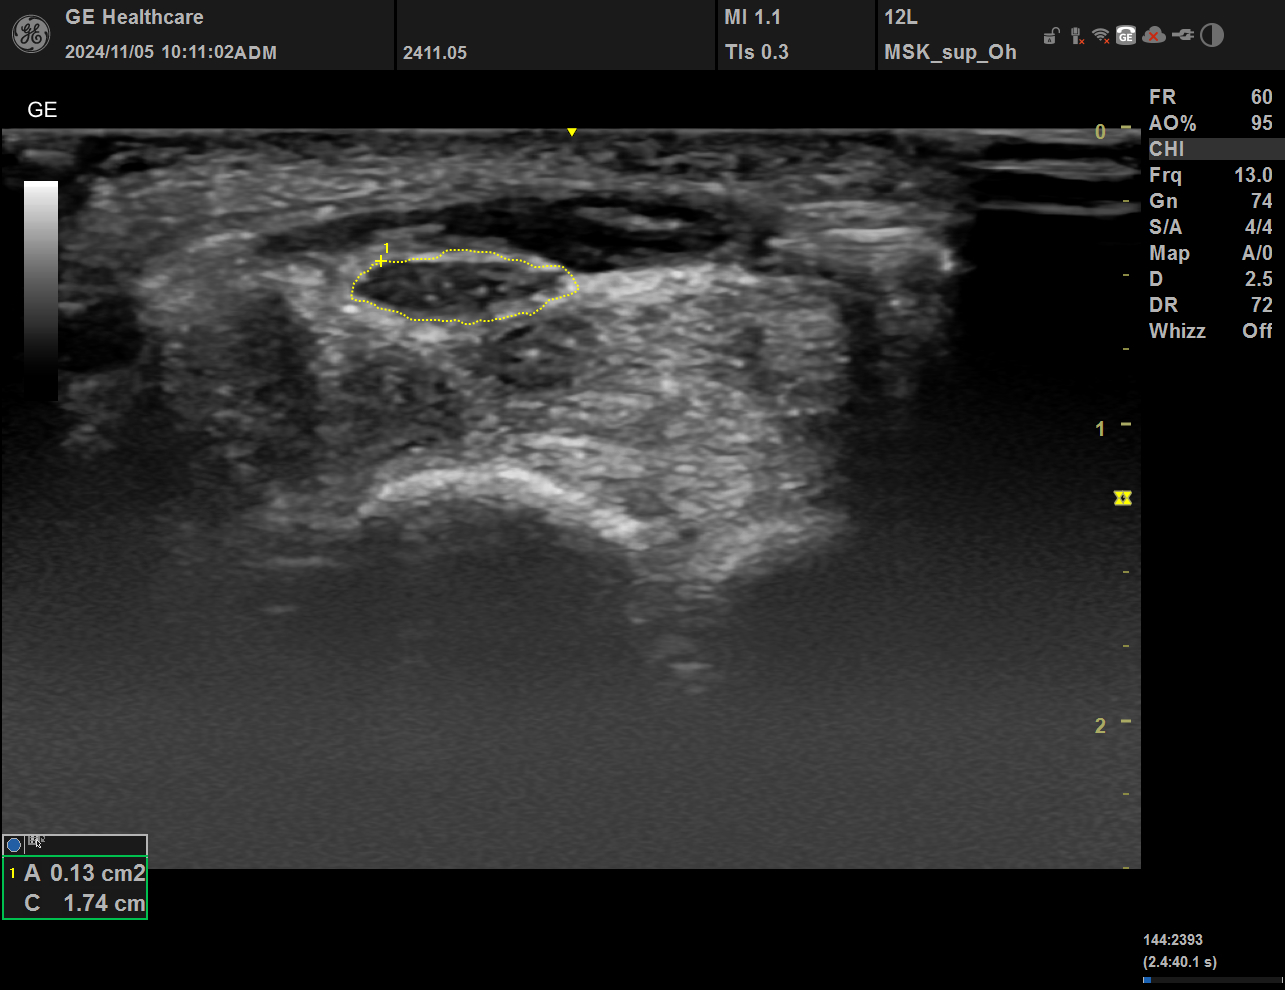This screenshot has height=990, width=1285.
Task: Select the CHI highlighted parameter row
Action: pyautogui.click(x=1215, y=149)
